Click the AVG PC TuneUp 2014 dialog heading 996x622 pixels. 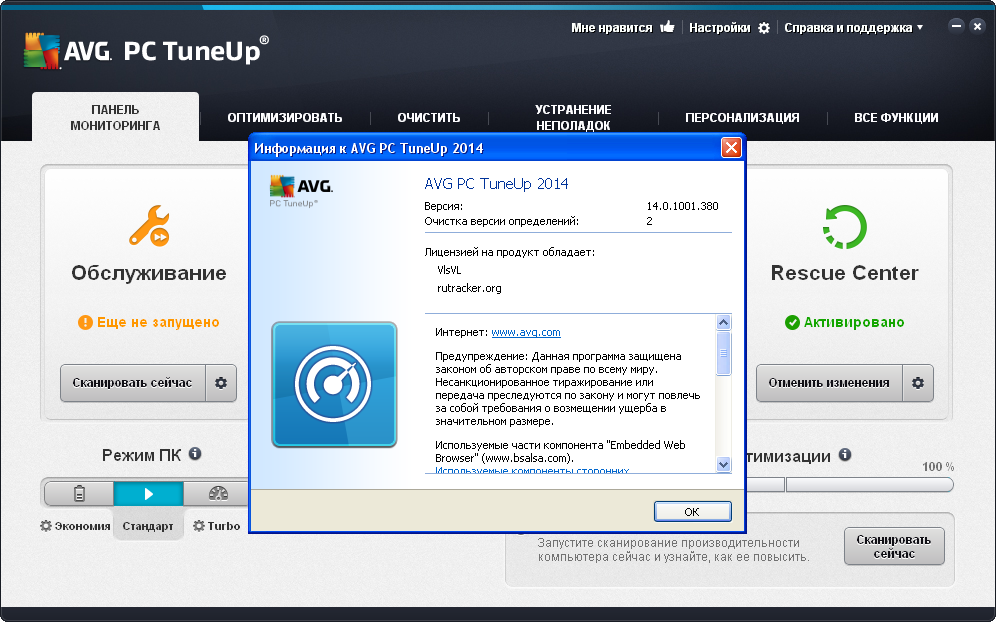point(496,184)
